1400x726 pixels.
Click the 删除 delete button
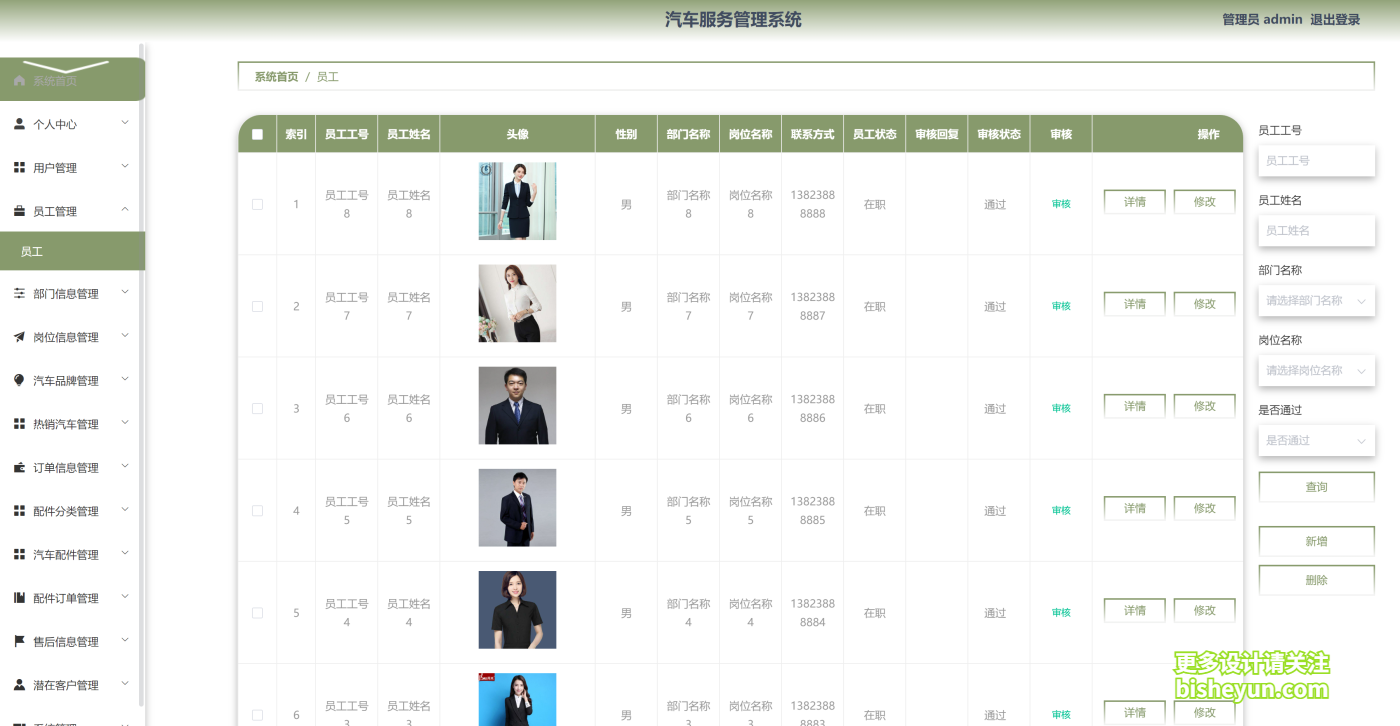click(x=1316, y=580)
